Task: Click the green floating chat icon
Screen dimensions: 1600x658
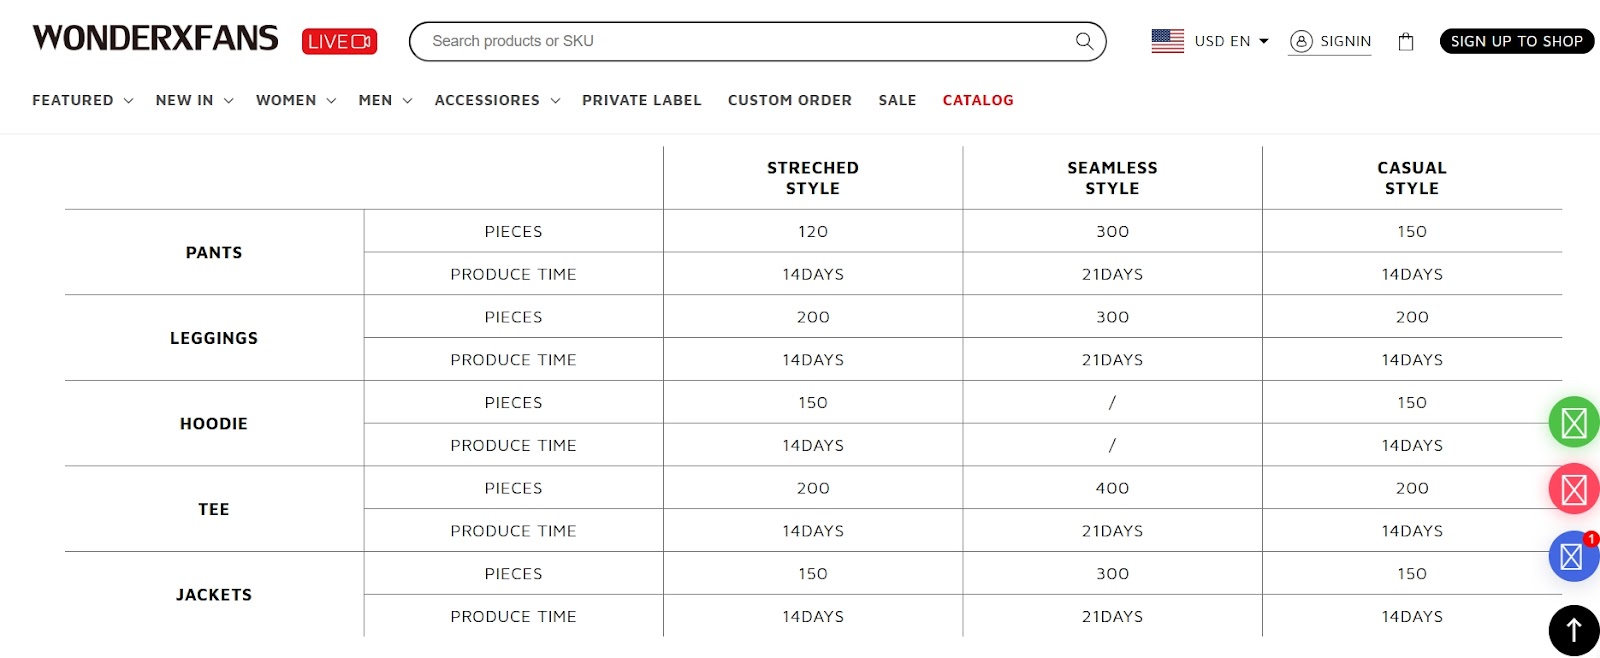Action: coord(1574,423)
